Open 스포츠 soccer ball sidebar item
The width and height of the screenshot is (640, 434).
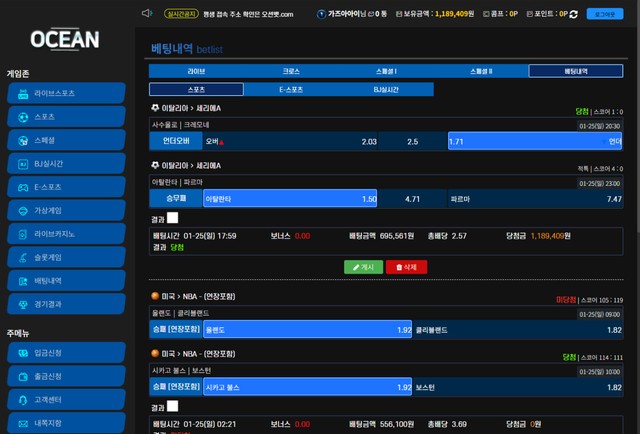pyautogui.click(x=66, y=117)
